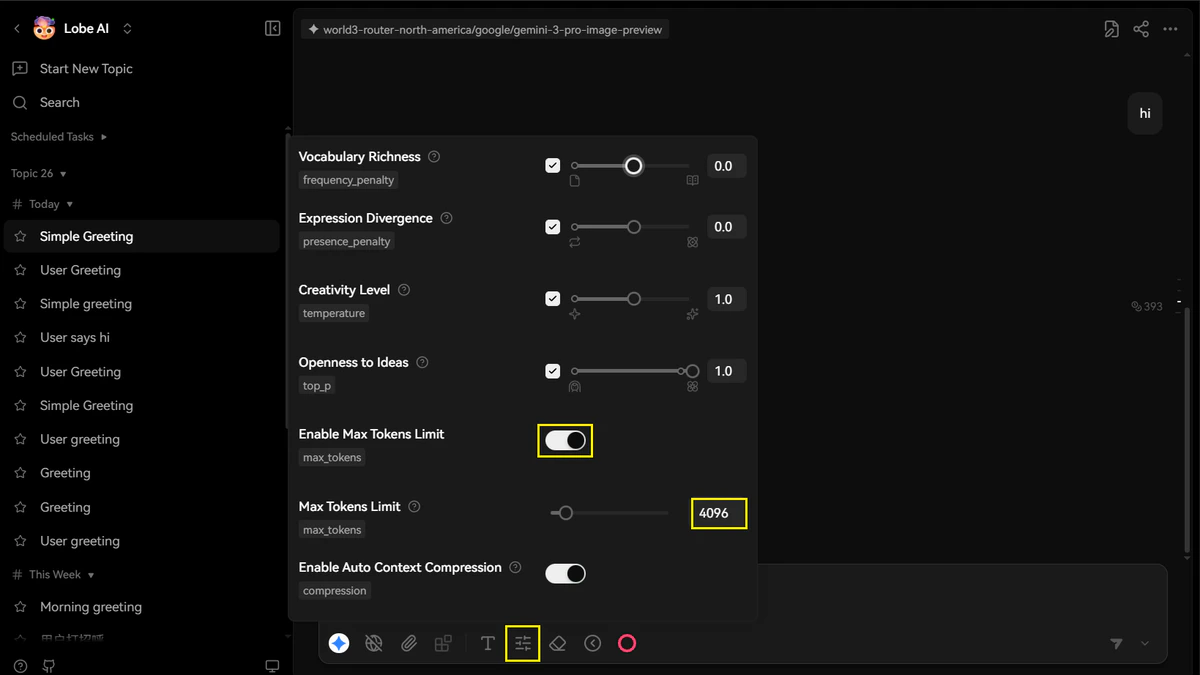Open the Lobe AI switcher chevron
The height and width of the screenshot is (675, 1200).
tap(127, 29)
